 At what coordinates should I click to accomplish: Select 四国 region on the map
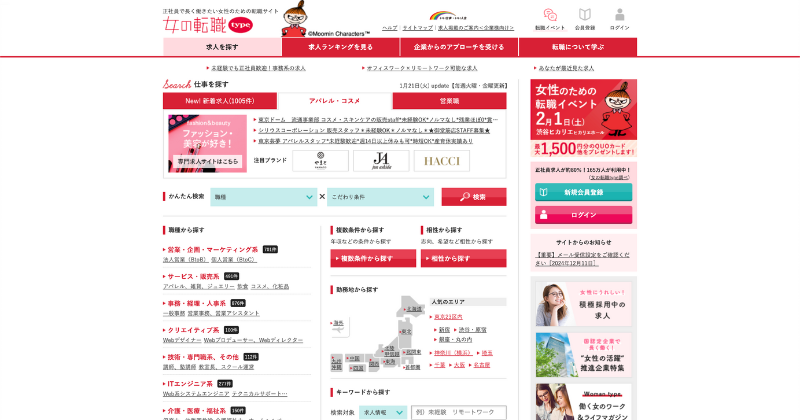click(358, 368)
